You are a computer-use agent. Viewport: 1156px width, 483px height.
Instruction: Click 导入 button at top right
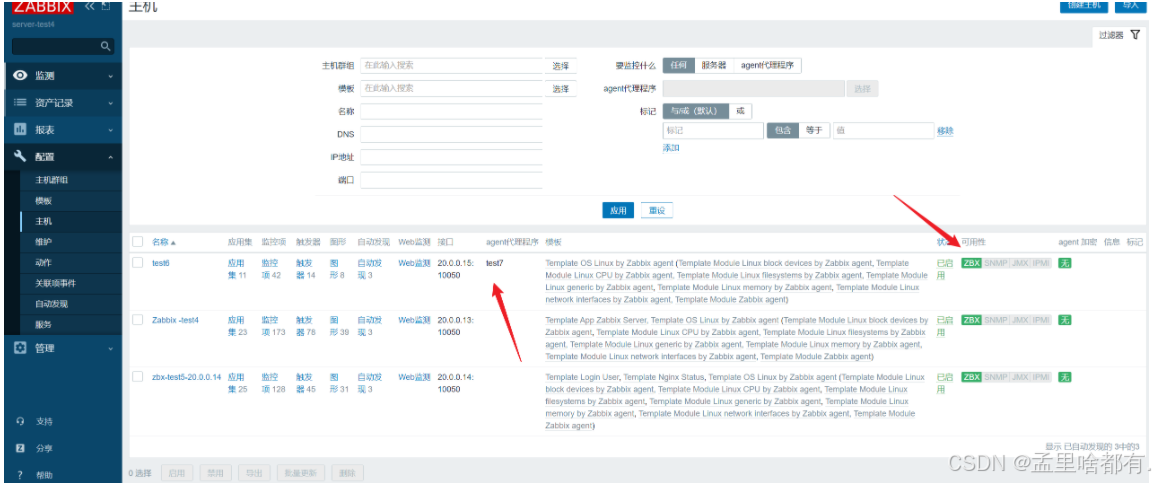[x=1130, y=5]
